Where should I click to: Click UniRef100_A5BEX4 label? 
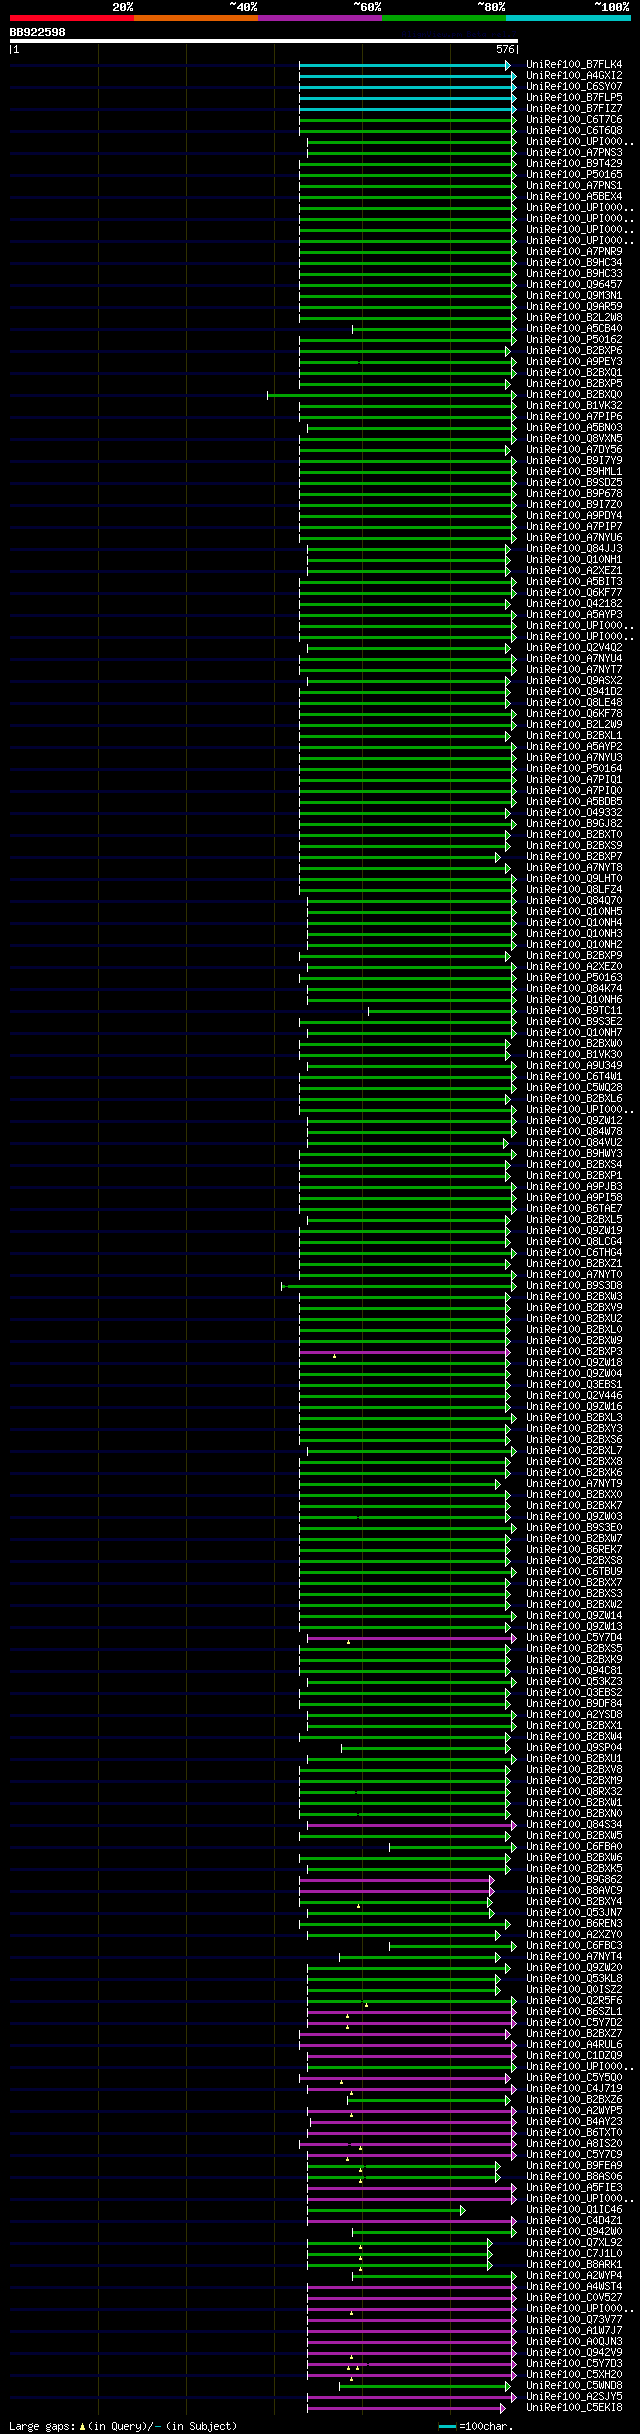coord(574,197)
